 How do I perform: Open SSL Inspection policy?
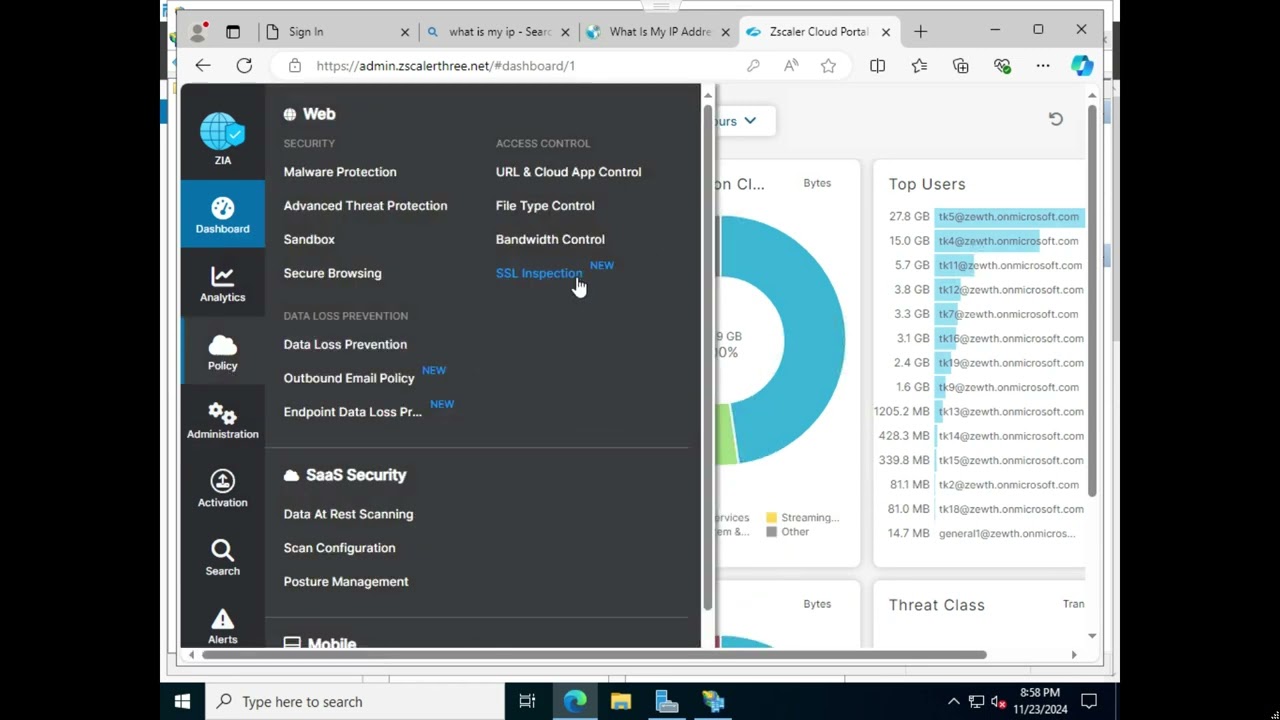point(539,273)
